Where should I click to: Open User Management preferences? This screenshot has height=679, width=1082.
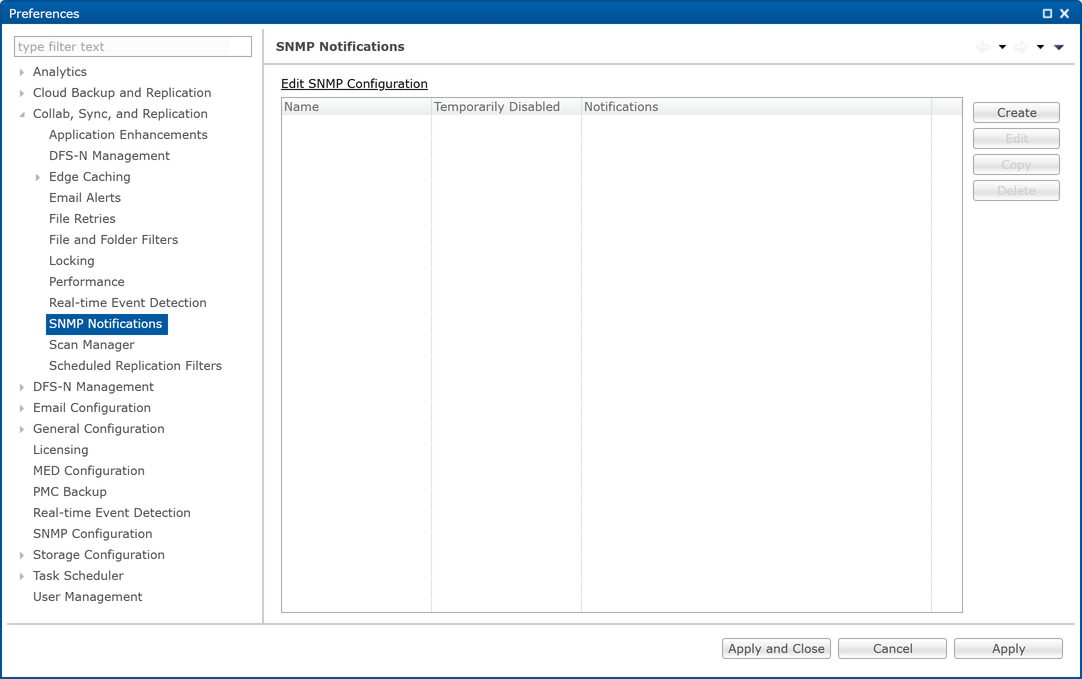(x=88, y=597)
